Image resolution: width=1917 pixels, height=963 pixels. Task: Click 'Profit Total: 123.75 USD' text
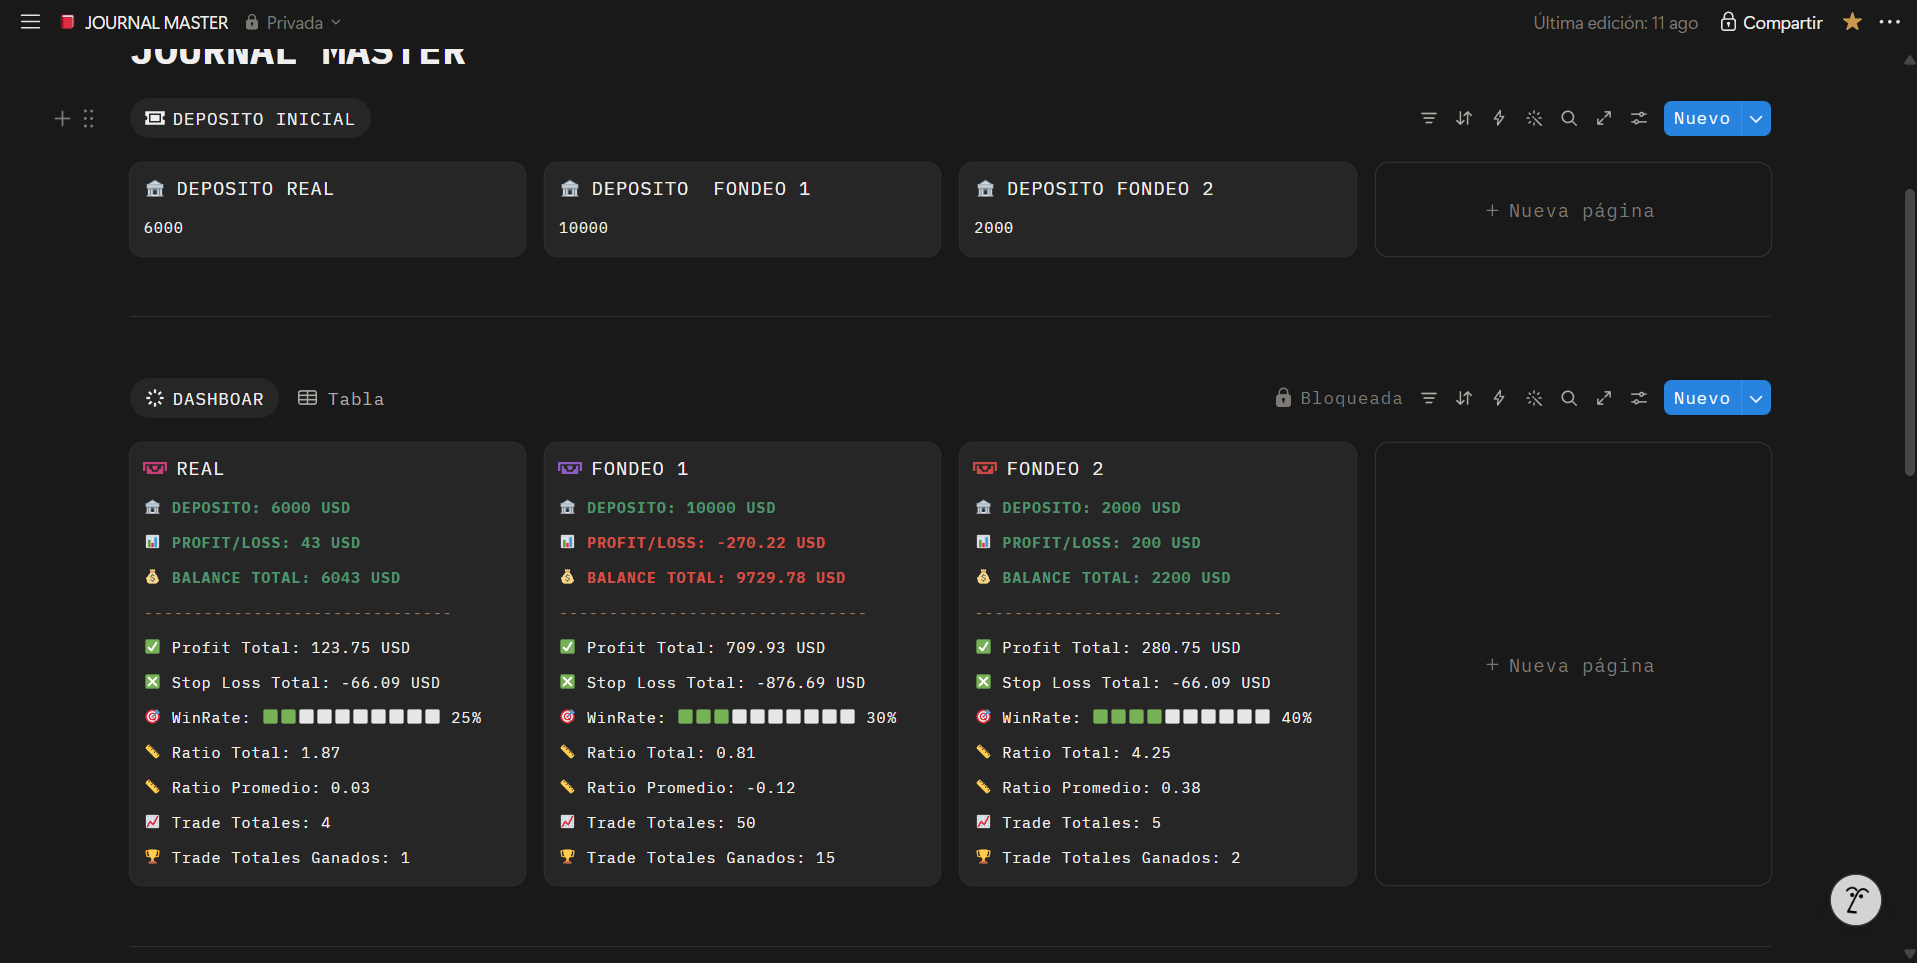coord(291,648)
